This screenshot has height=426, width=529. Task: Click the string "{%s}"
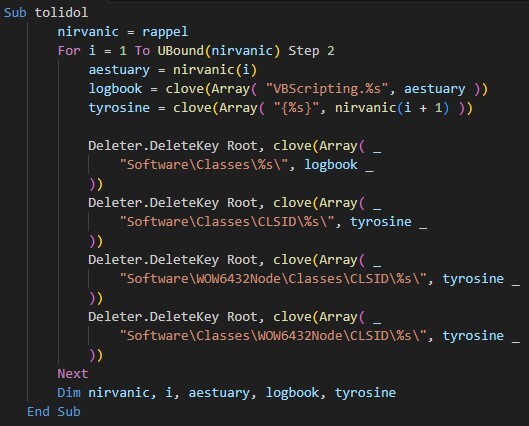point(296,108)
